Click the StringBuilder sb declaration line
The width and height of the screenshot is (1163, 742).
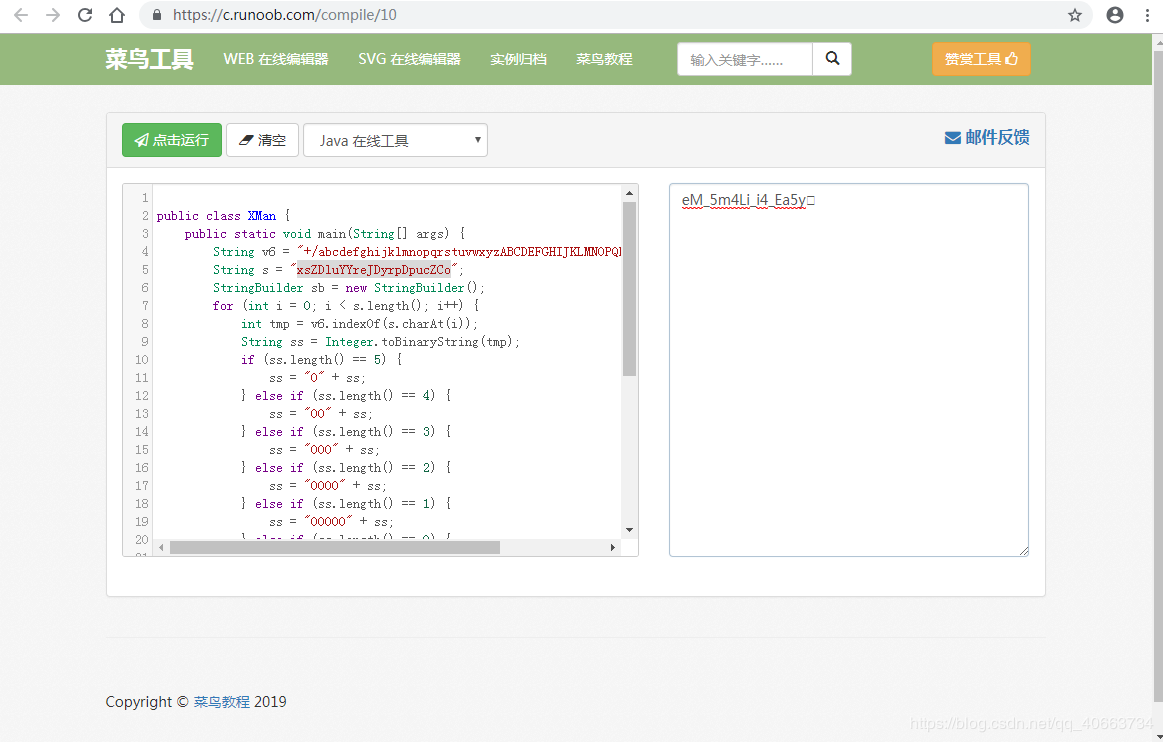(349, 288)
